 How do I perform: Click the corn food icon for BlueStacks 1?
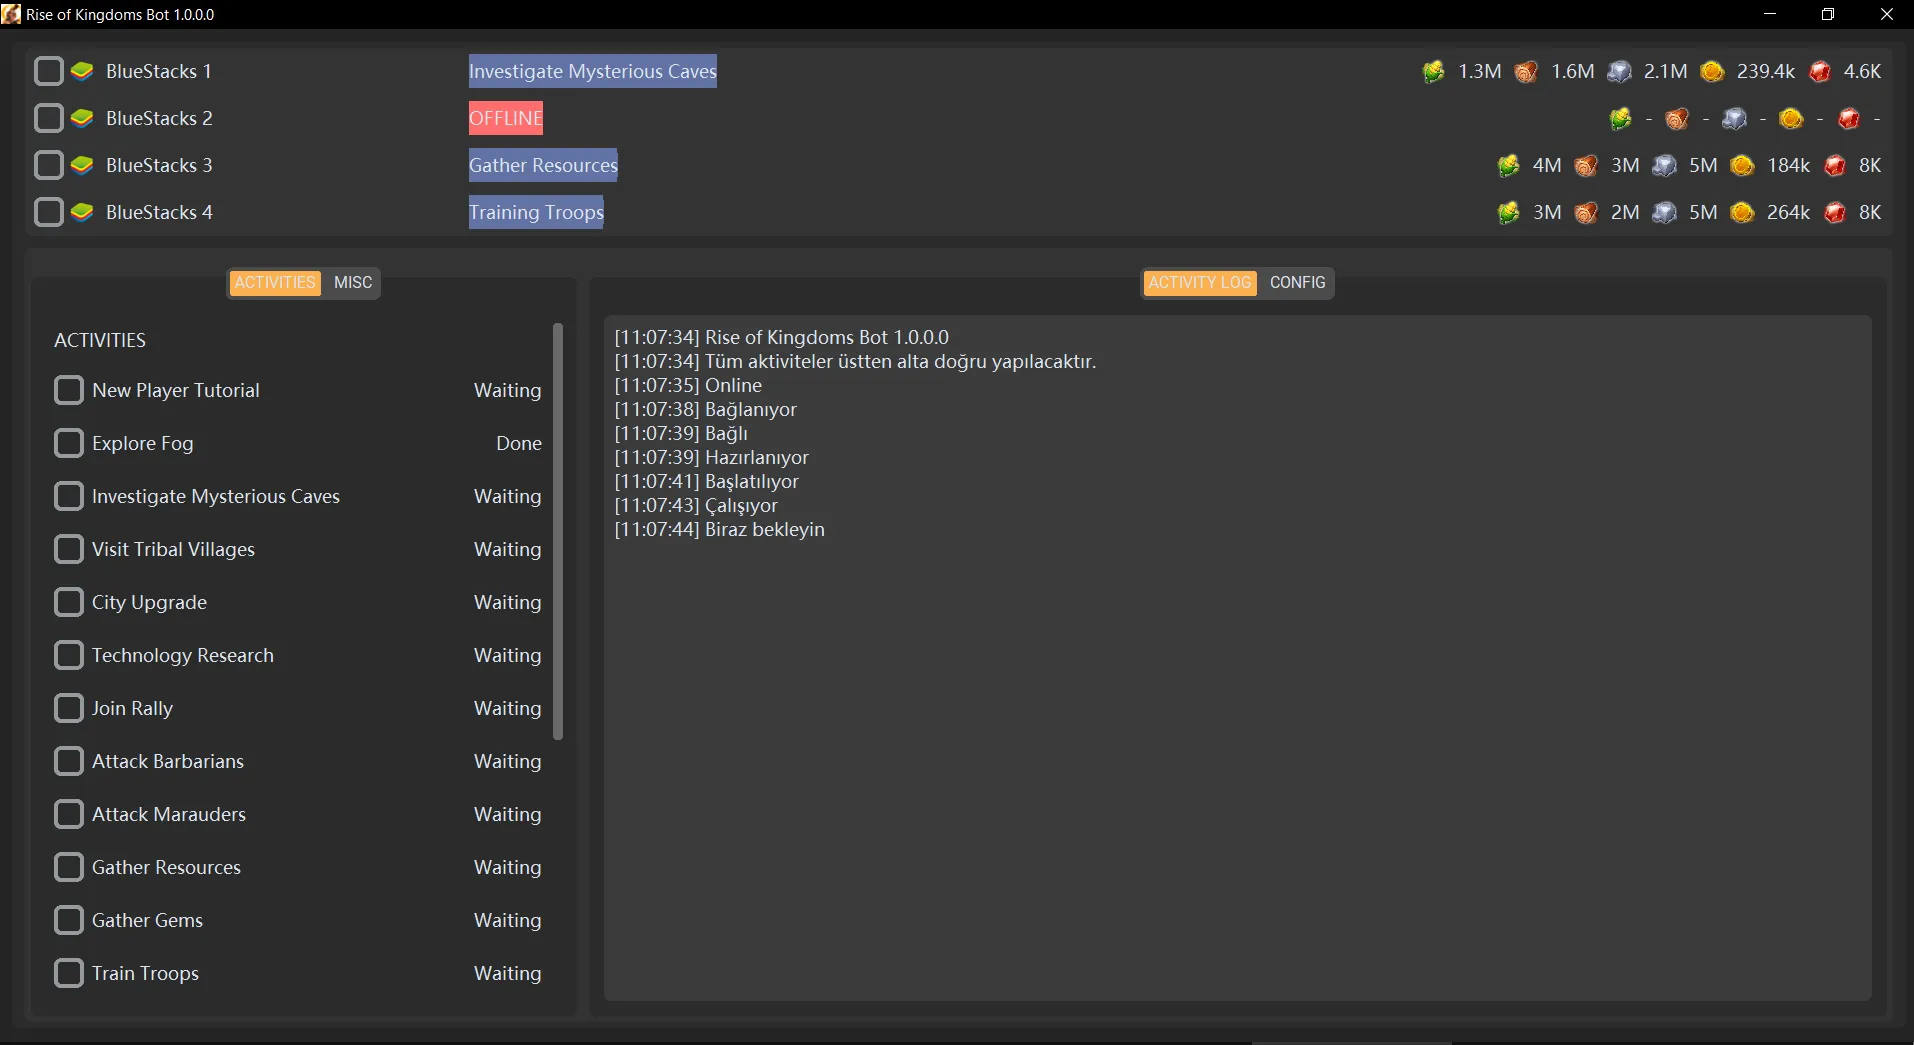[1433, 72]
